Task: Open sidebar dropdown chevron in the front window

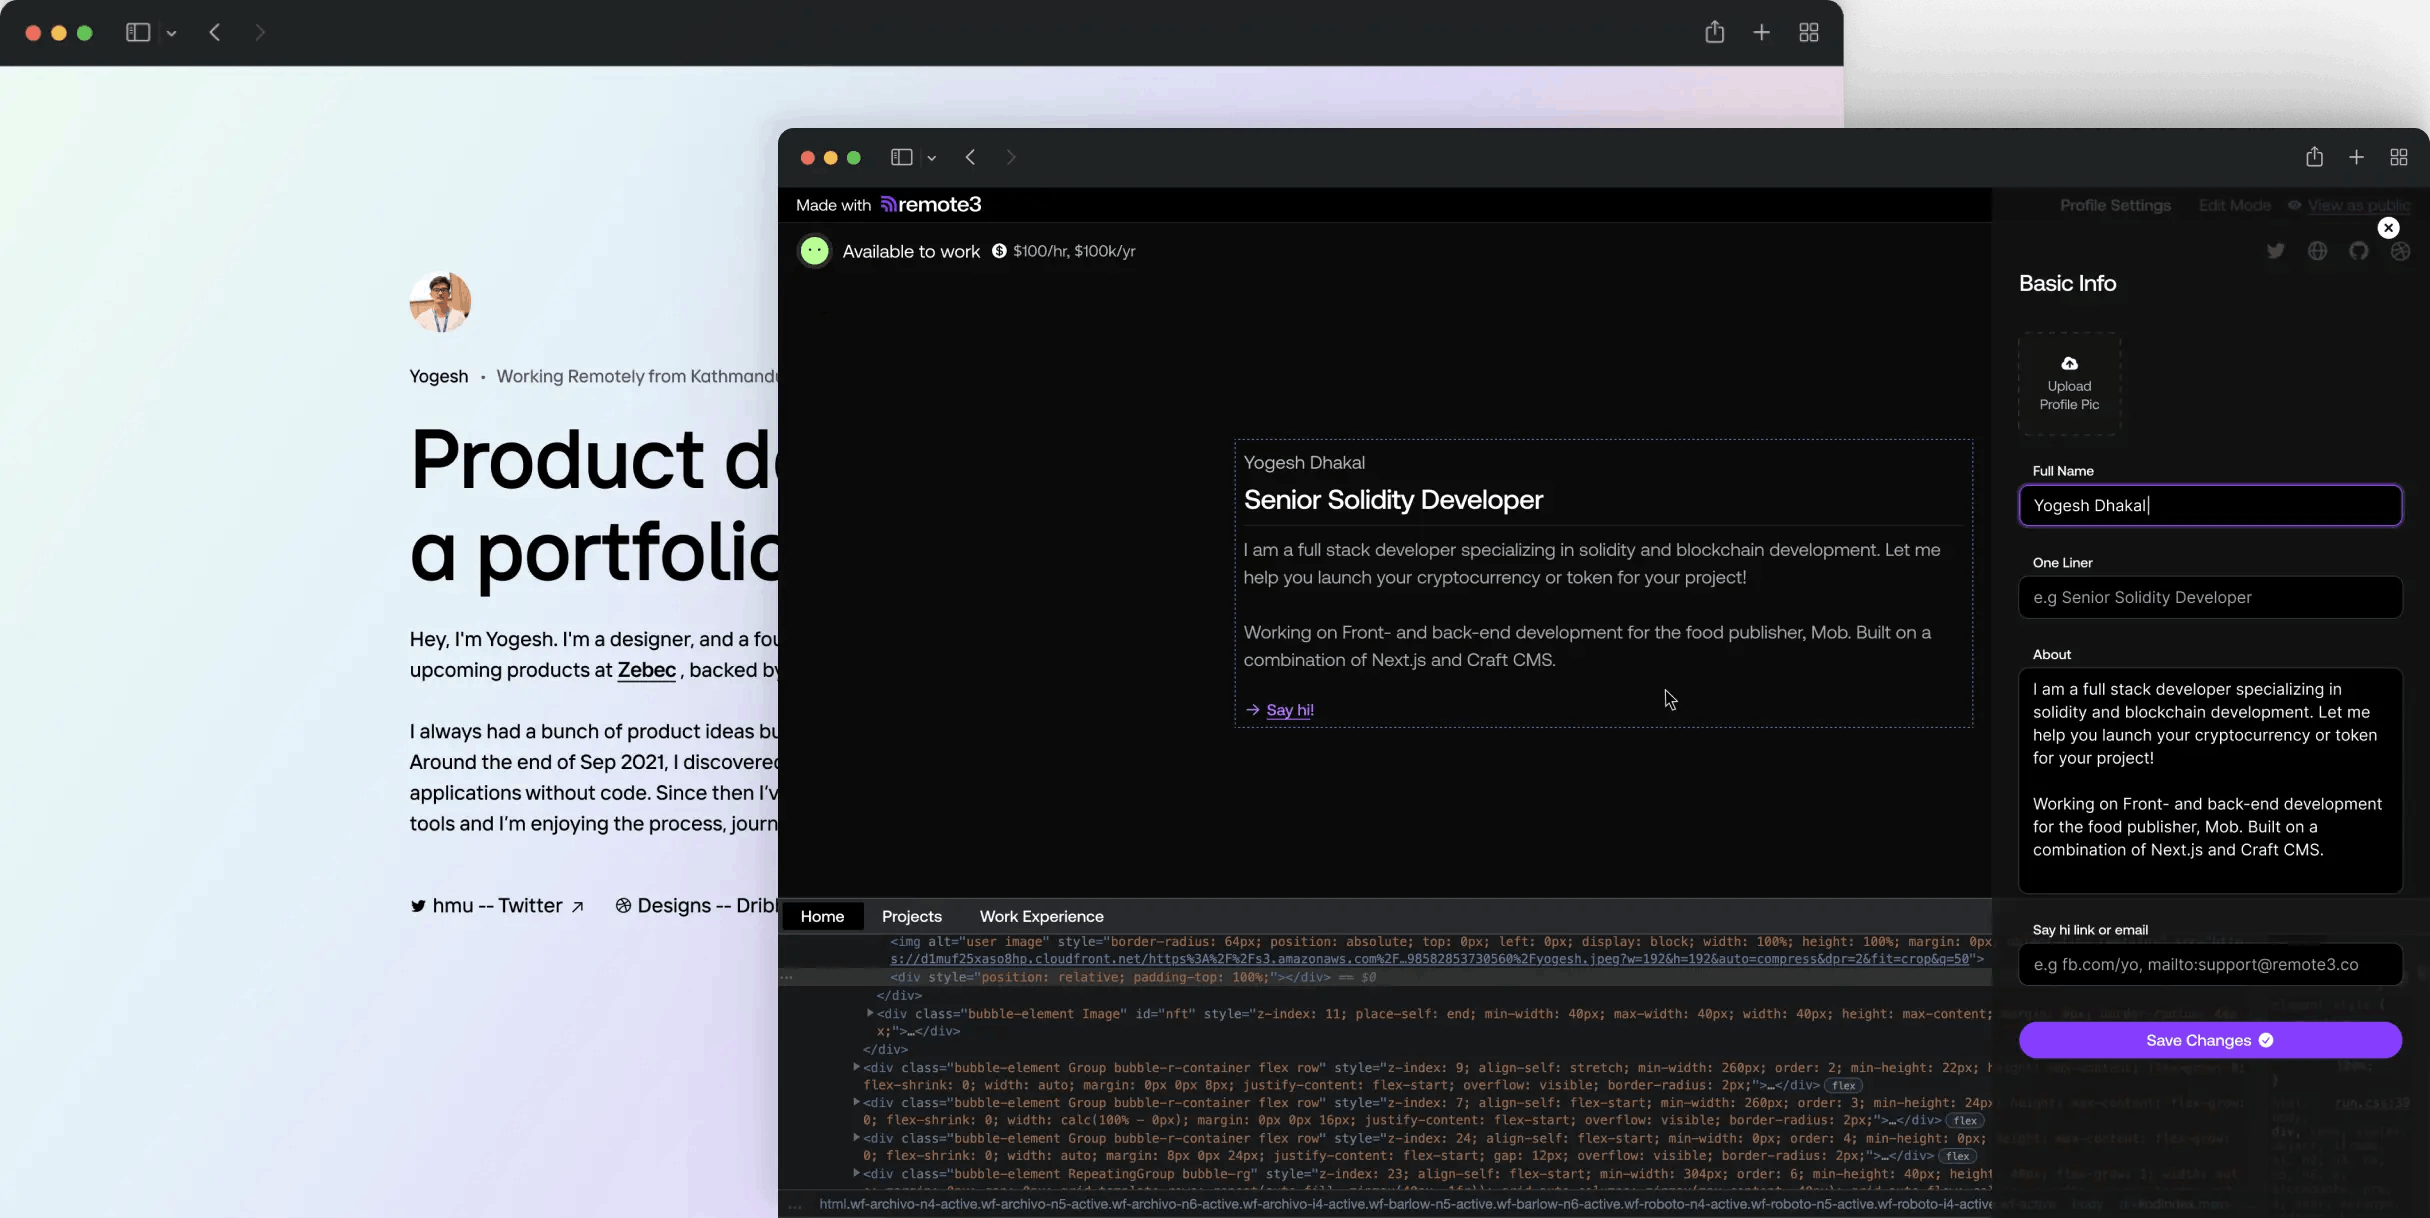Action: tap(931, 158)
